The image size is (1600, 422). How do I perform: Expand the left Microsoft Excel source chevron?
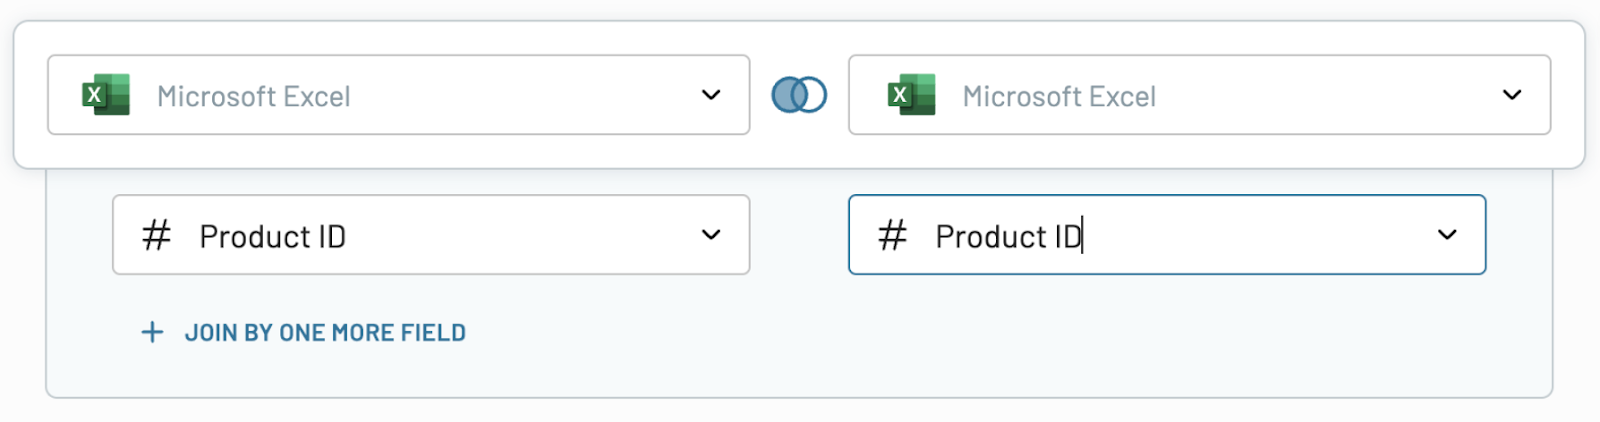711,95
